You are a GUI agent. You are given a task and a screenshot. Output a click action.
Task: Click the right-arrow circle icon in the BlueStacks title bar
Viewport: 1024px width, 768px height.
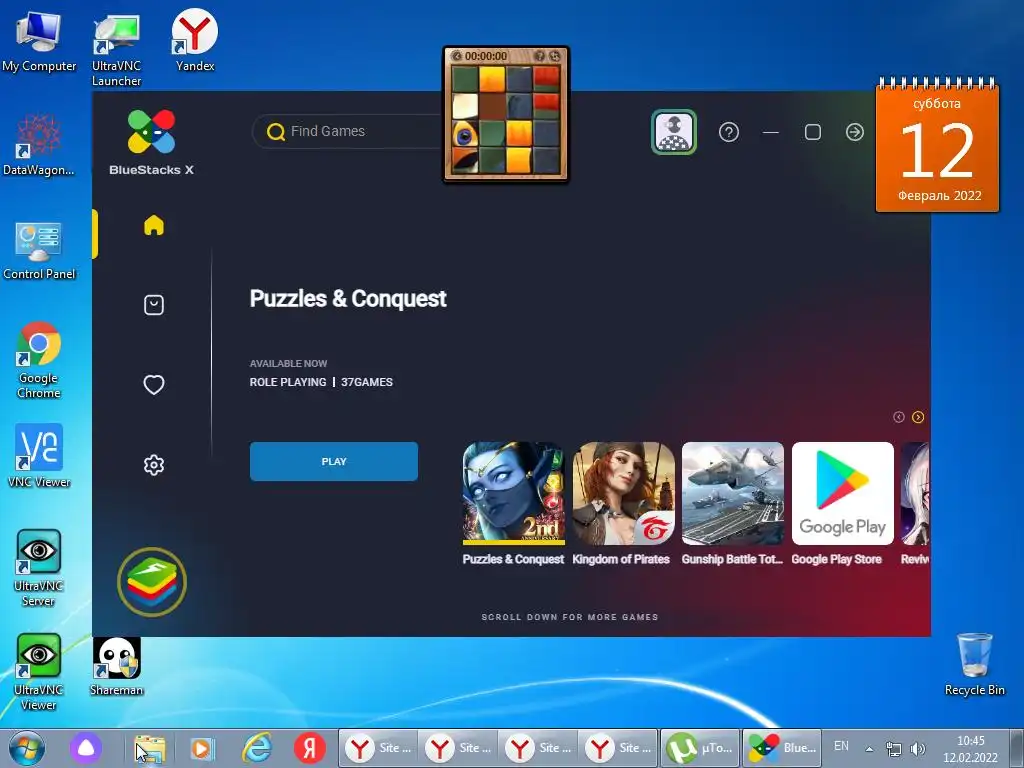point(855,133)
